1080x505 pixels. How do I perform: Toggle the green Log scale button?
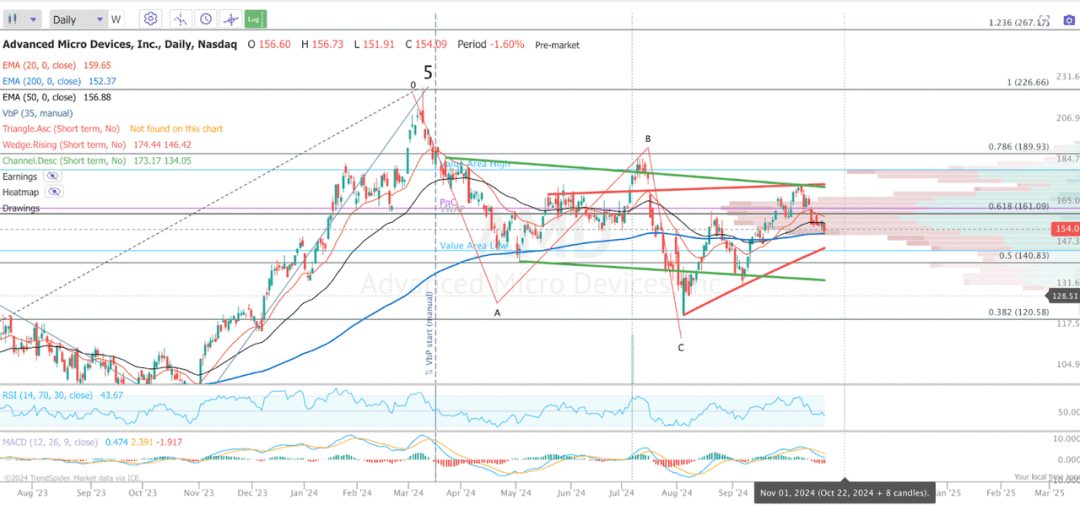(x=255, y=19)
